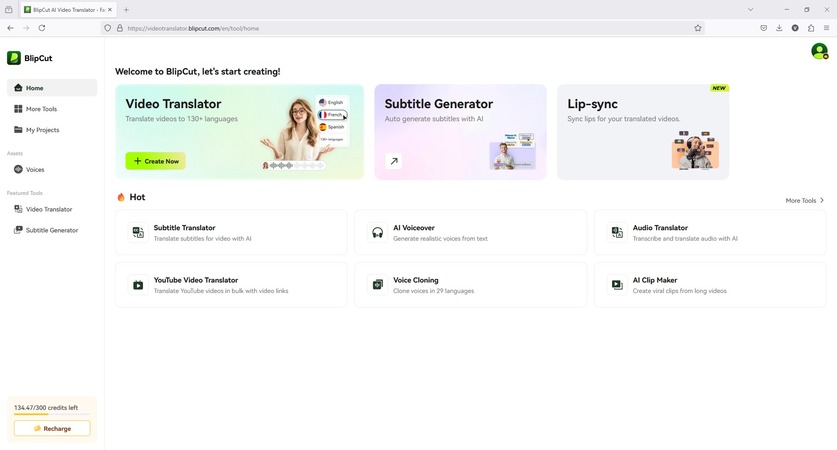Click the 134.47/300 credits left text
Screen dimensions: 837x450
(x=46, y=407)
